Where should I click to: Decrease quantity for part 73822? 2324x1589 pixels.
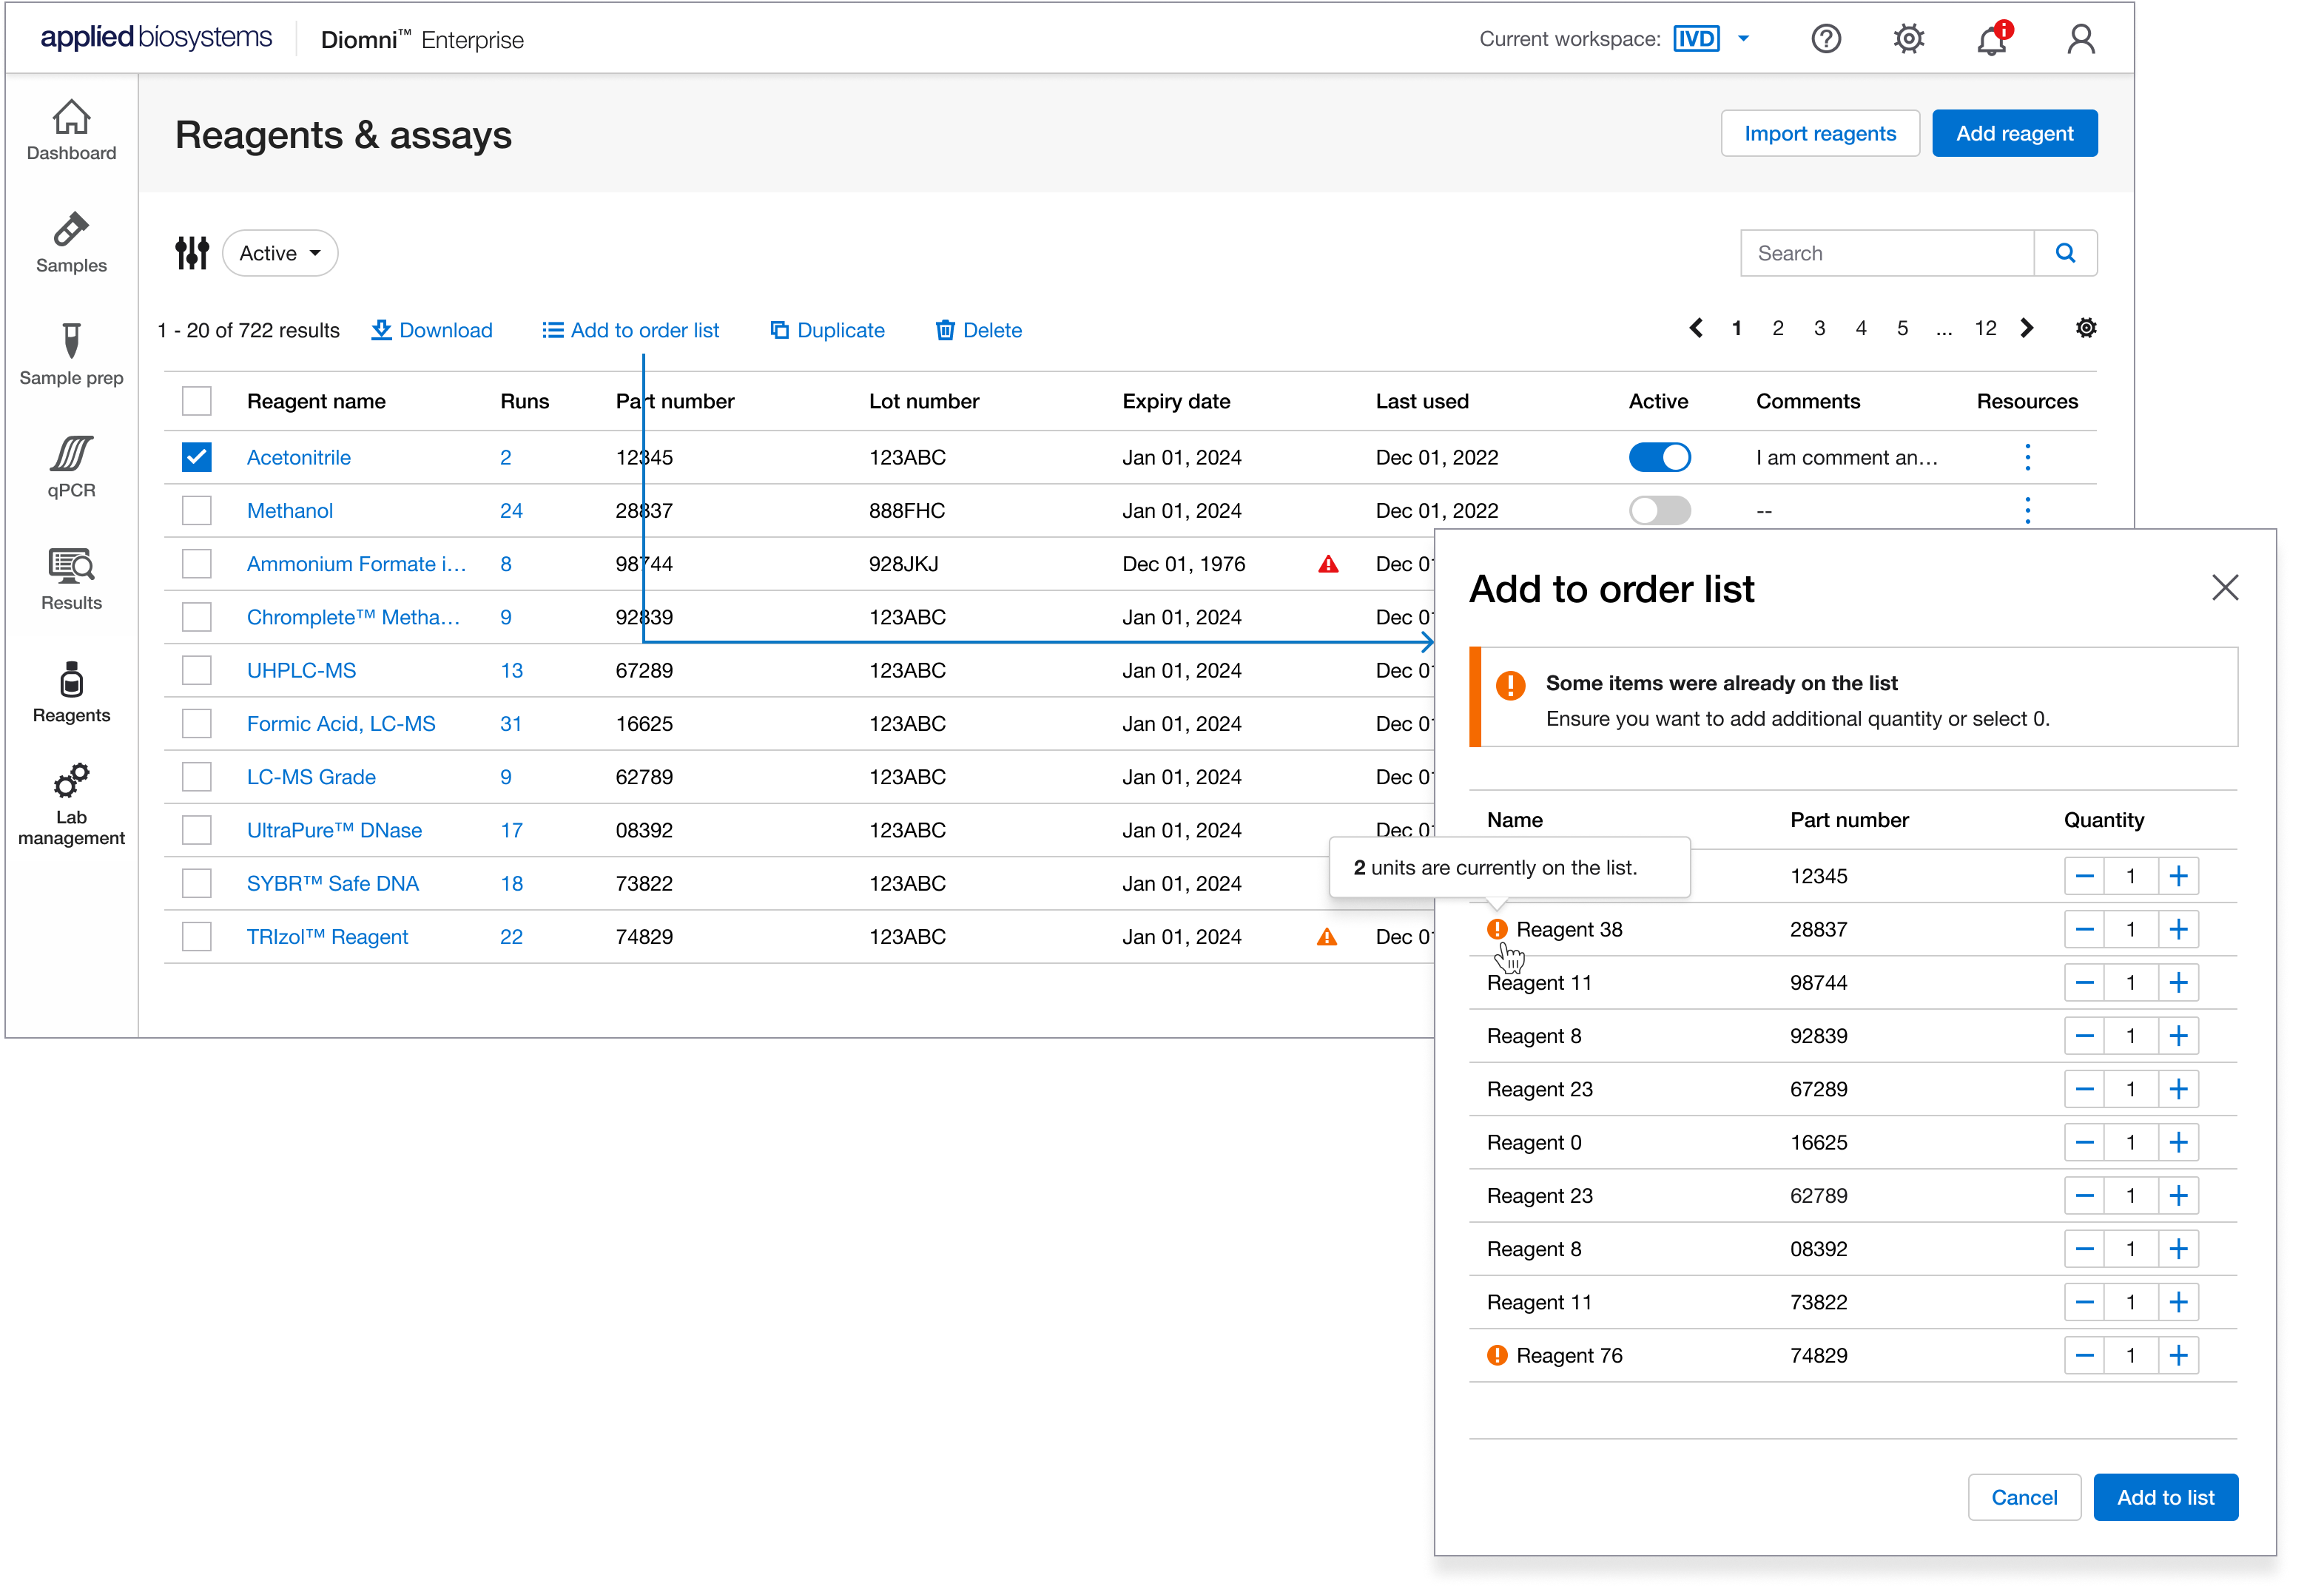[2084, 1302]
